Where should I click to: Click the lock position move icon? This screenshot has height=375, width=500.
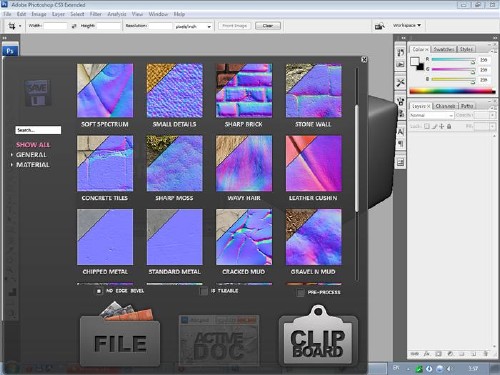(442, 126)
